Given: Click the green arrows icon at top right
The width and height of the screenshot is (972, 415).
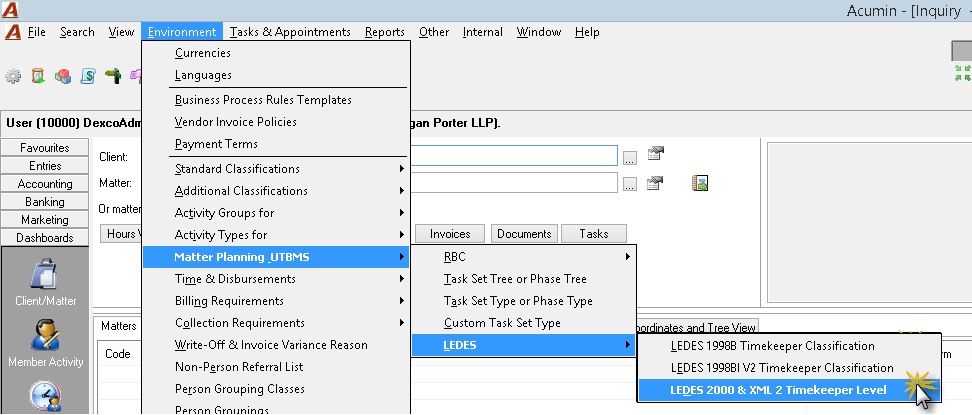Looking at the screenshot, I should tap(963, 73).
